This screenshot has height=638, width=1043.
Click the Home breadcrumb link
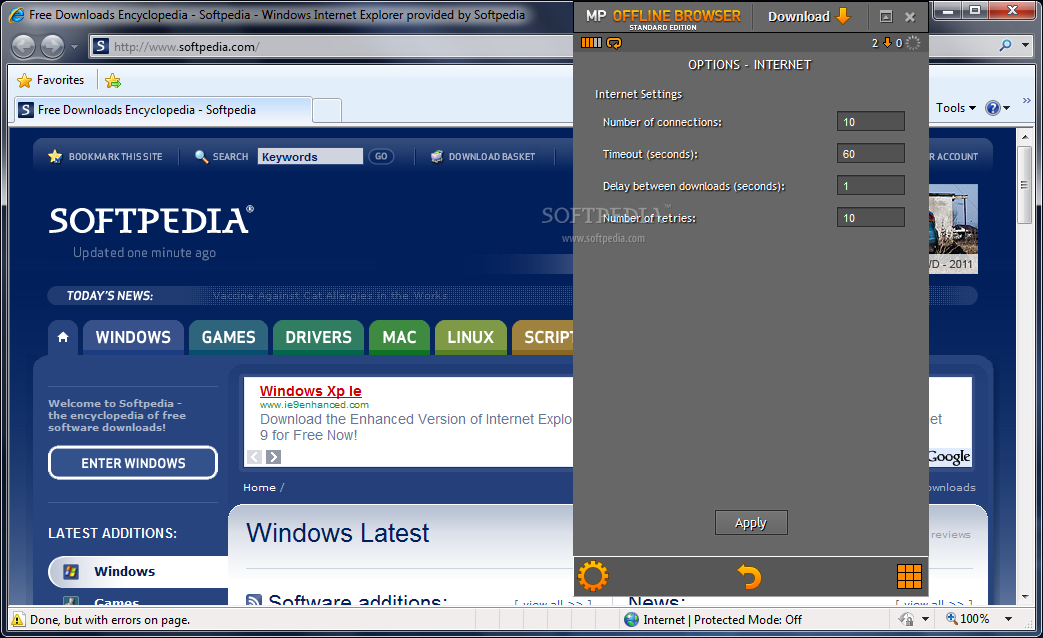tap(259, 488)
